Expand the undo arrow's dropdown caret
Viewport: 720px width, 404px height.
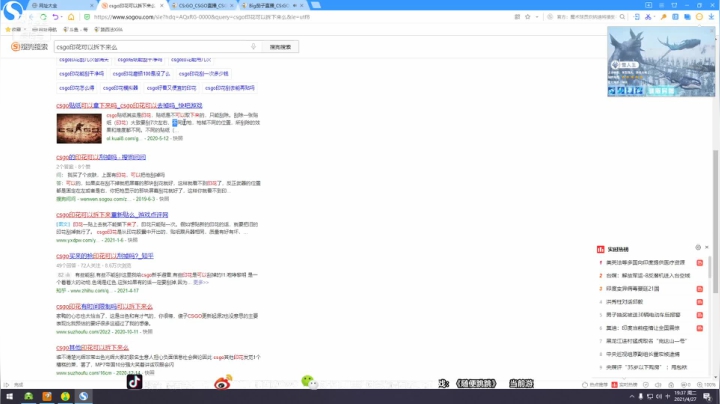point(62,17)
